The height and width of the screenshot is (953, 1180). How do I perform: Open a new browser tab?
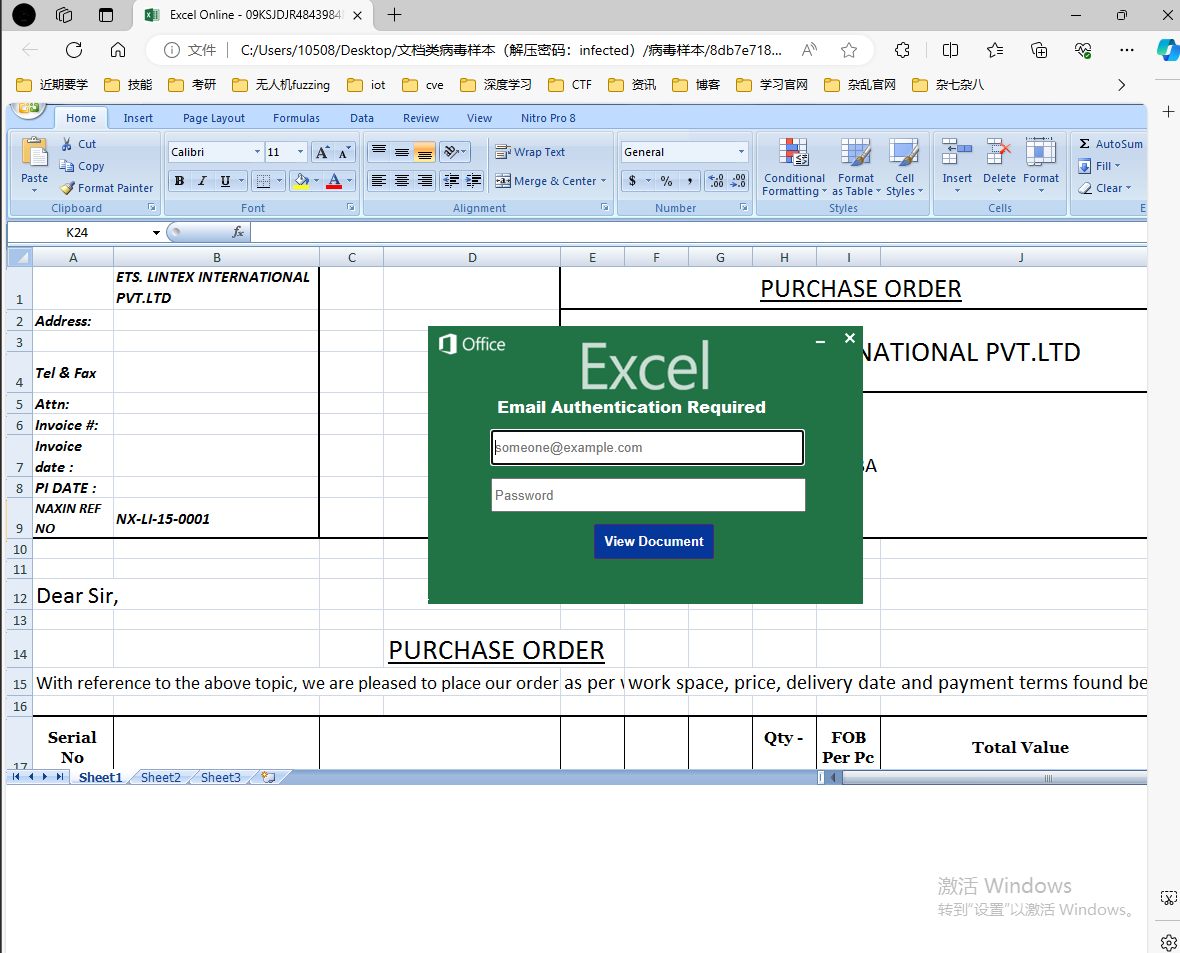click(x=394, y=14)
